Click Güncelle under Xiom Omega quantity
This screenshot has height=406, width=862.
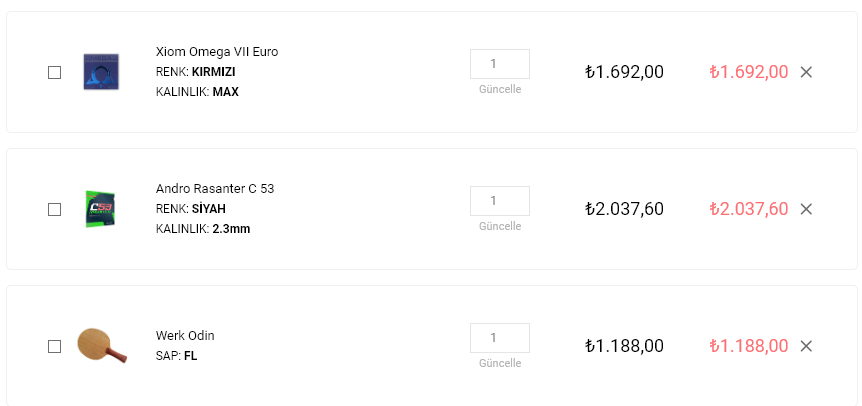[500, 89]
